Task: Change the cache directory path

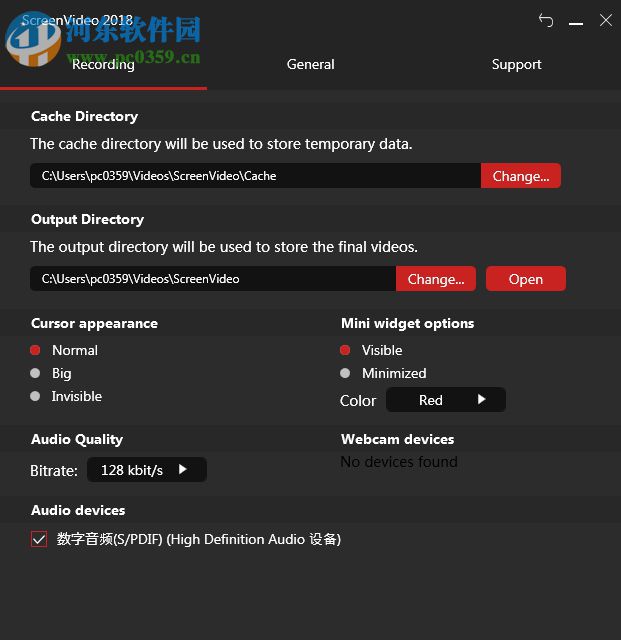Action: (521, 176)
